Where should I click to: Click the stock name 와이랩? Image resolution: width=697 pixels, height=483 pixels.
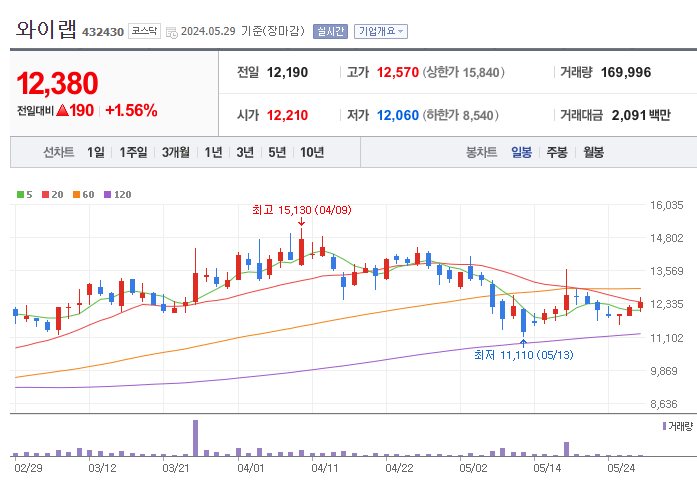coord(46,29)
